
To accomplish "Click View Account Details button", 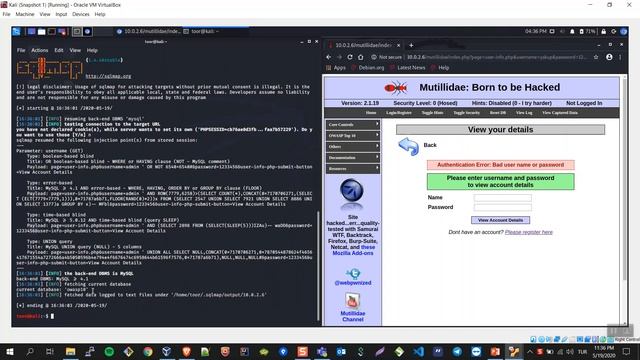I will click(x=500, y=220).
